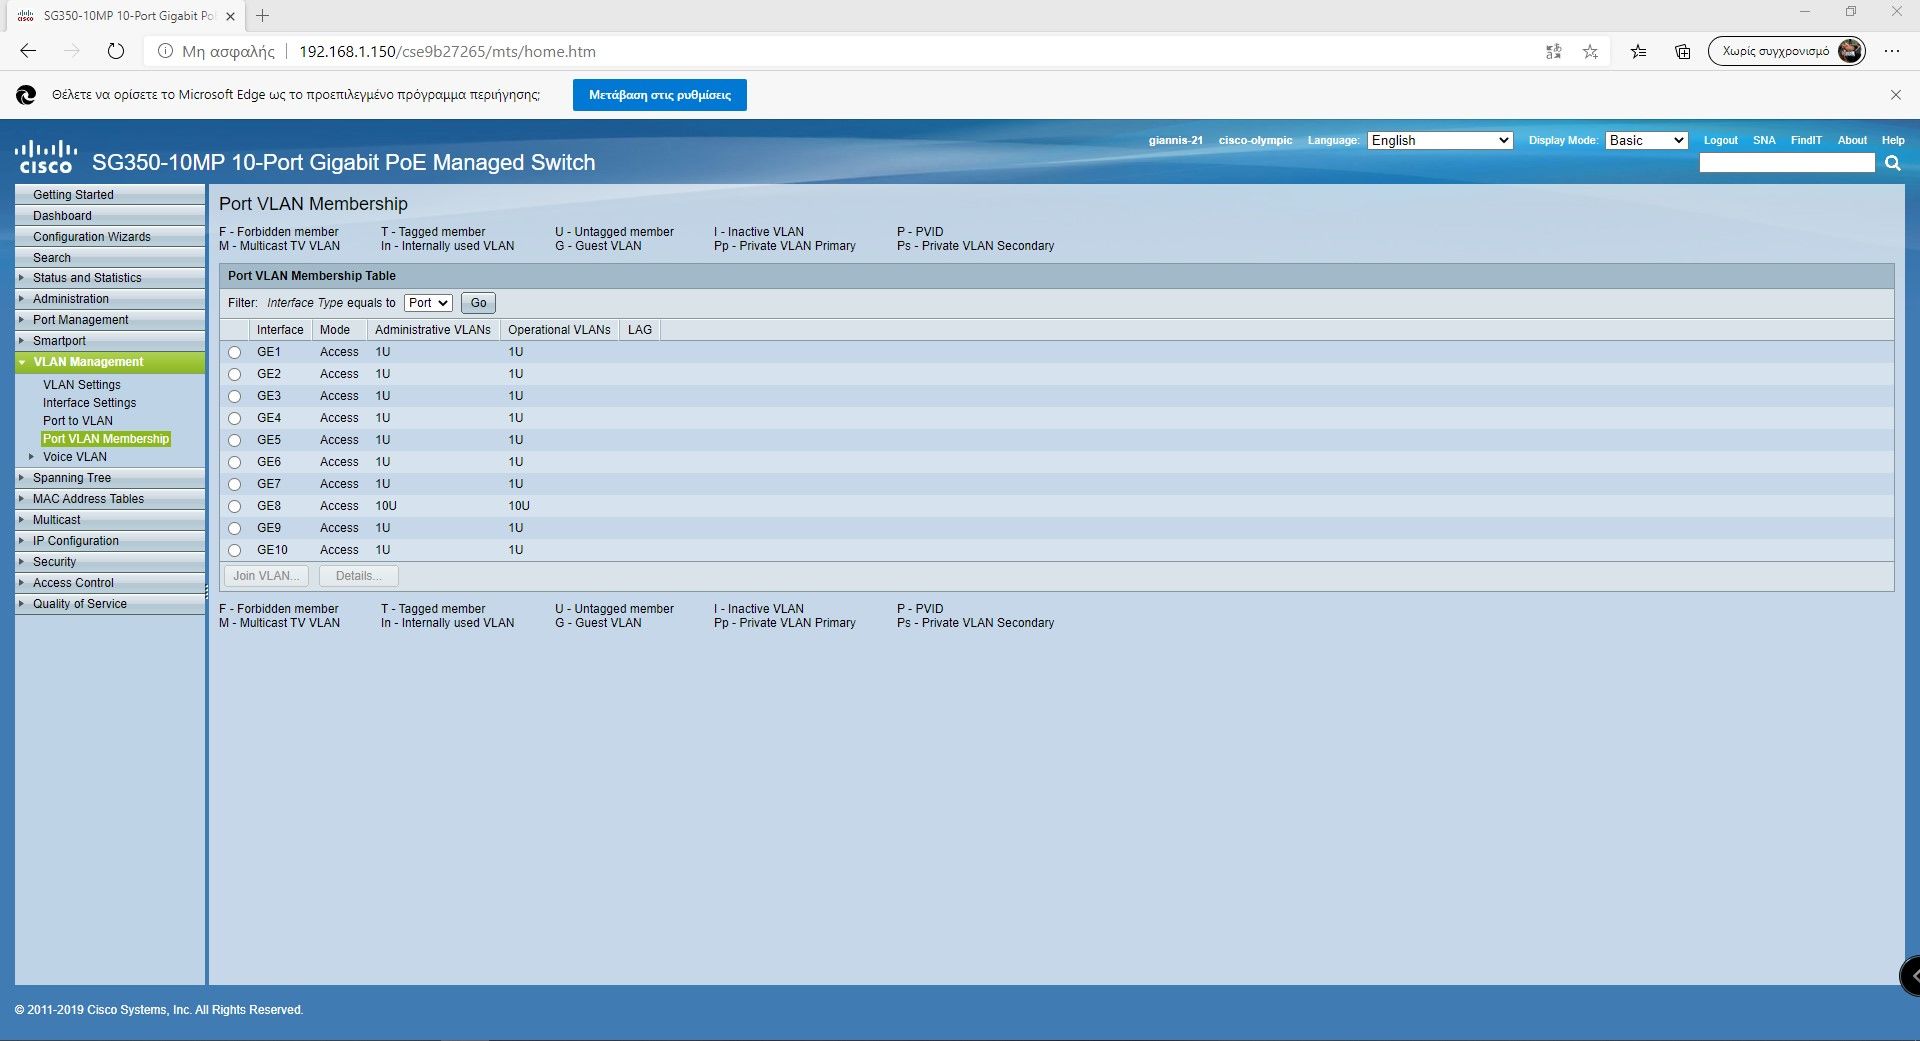Image resolution: width=1920 pixels, height=1041 pixels.
Task: Open the Search menu item
Action: pyautogui.click(x=110, y=258)
